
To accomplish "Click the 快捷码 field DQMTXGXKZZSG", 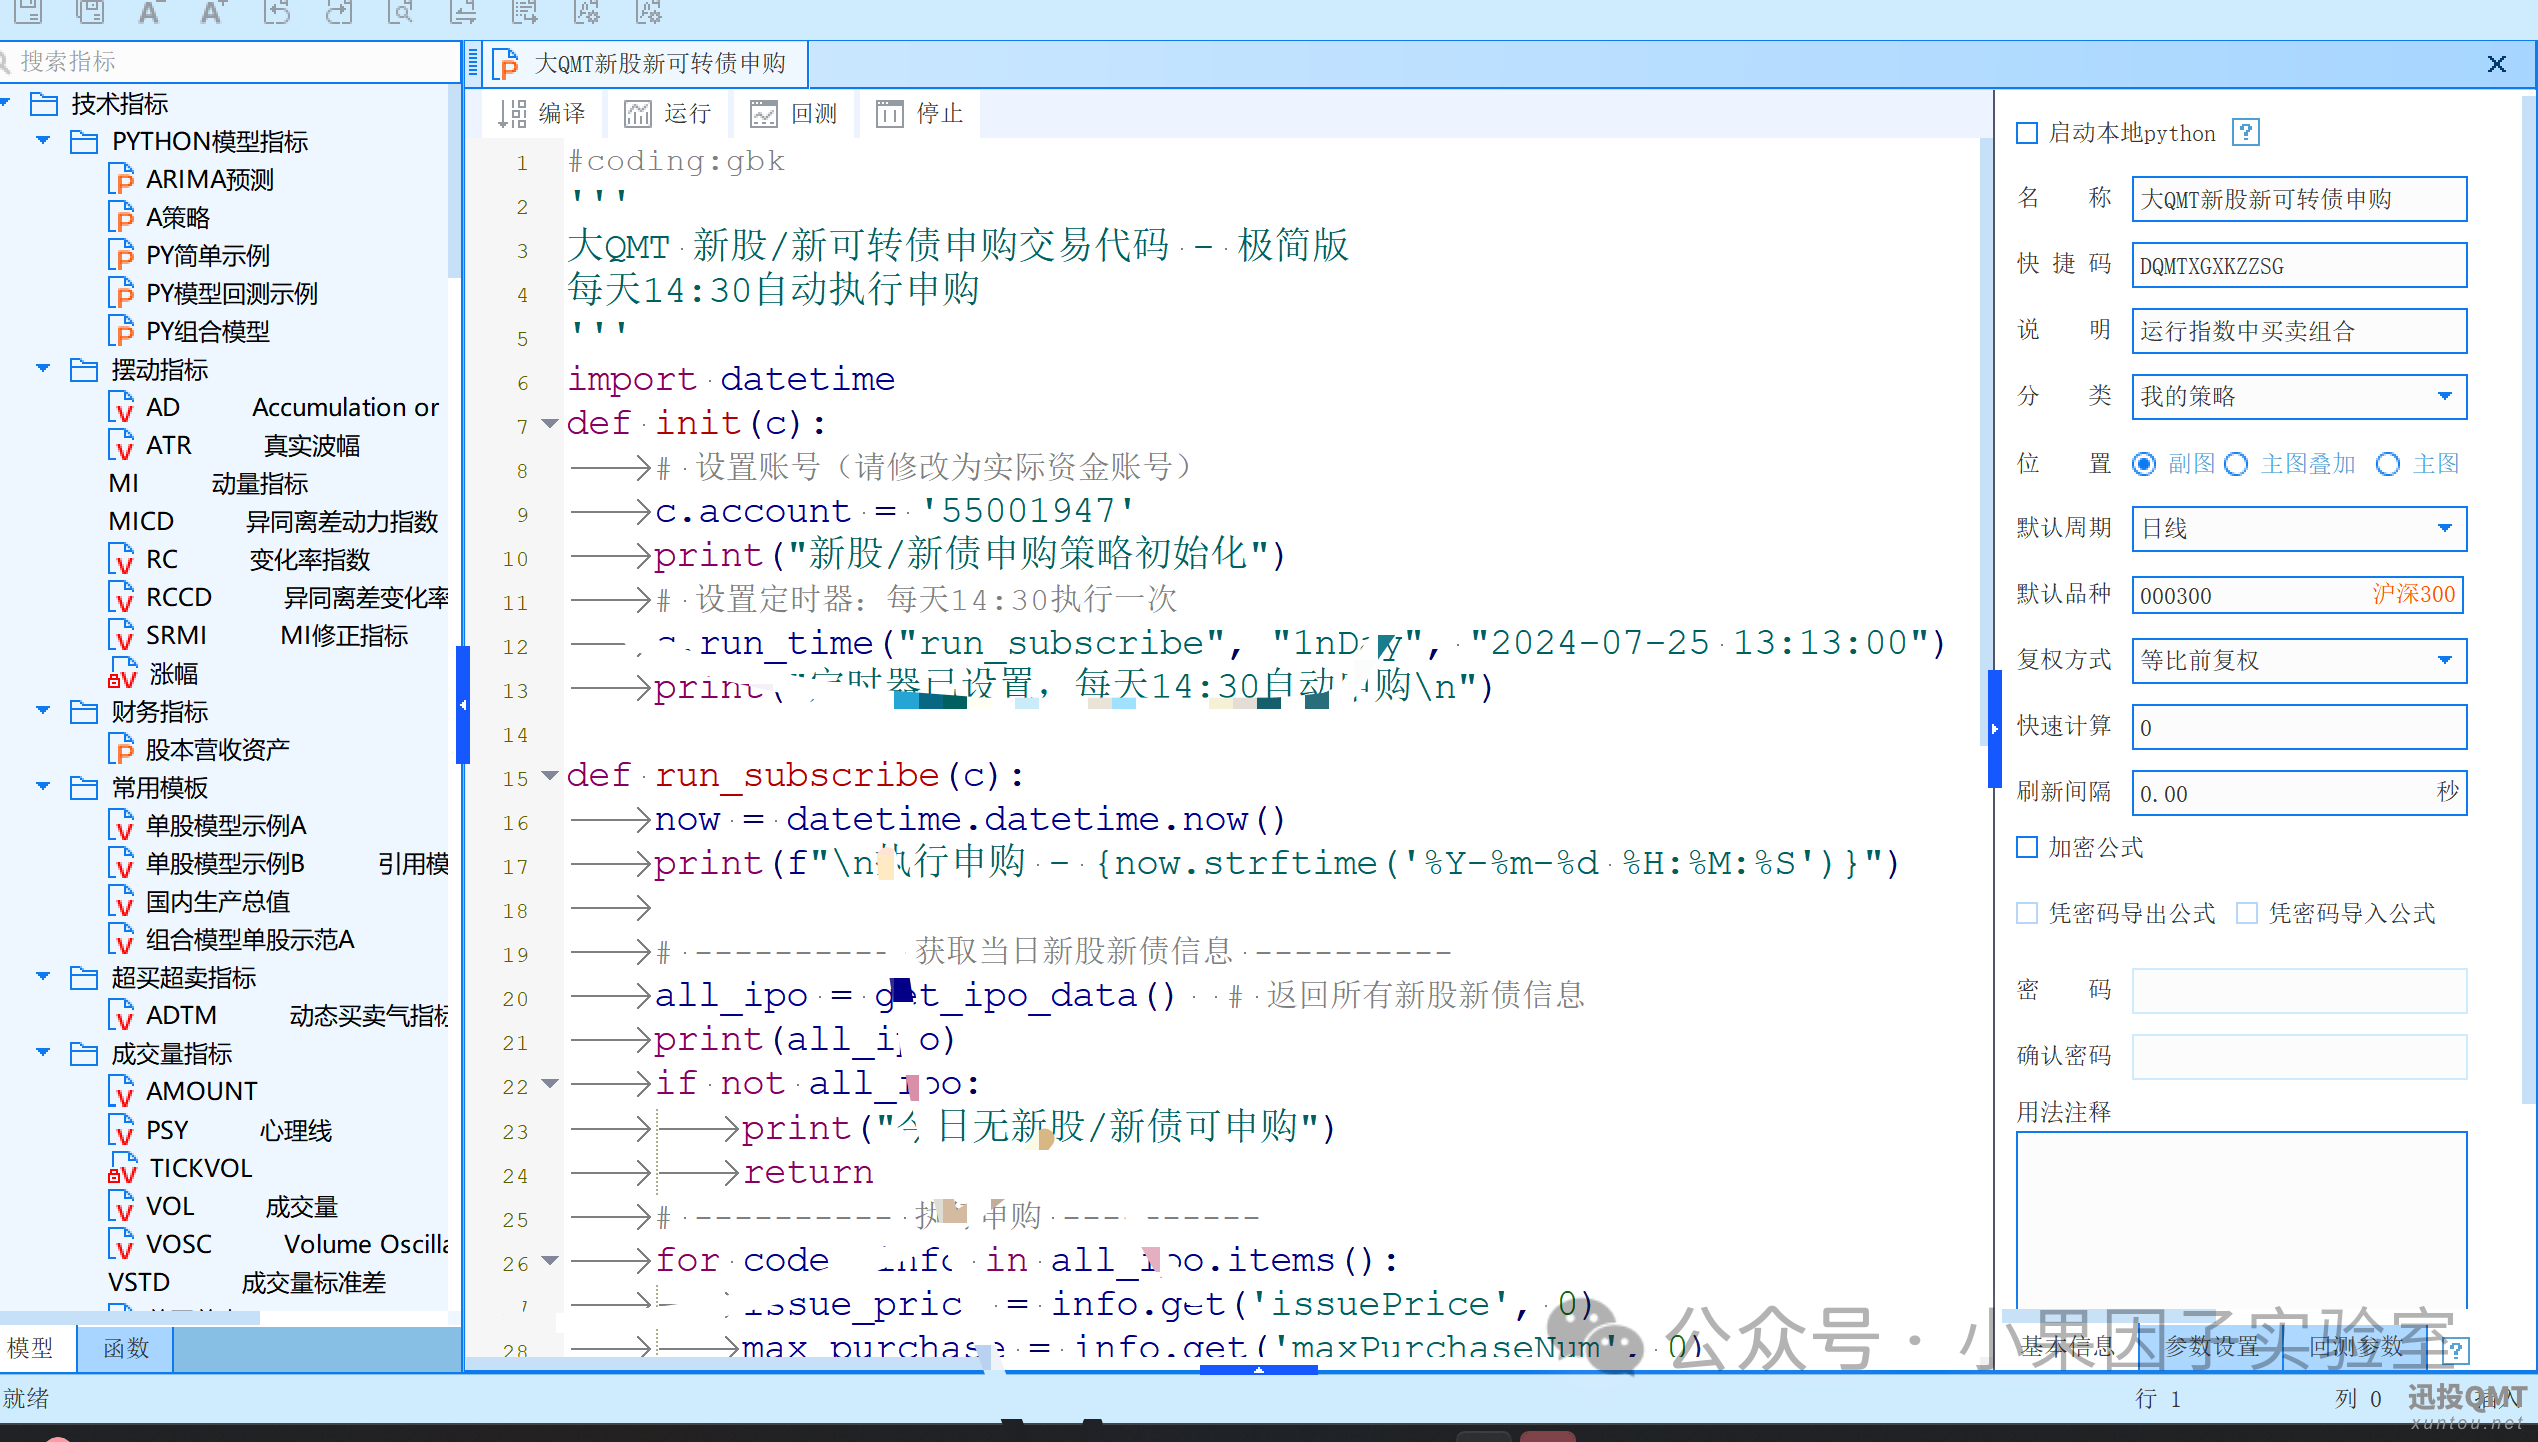I will (x=2299, y=265).
